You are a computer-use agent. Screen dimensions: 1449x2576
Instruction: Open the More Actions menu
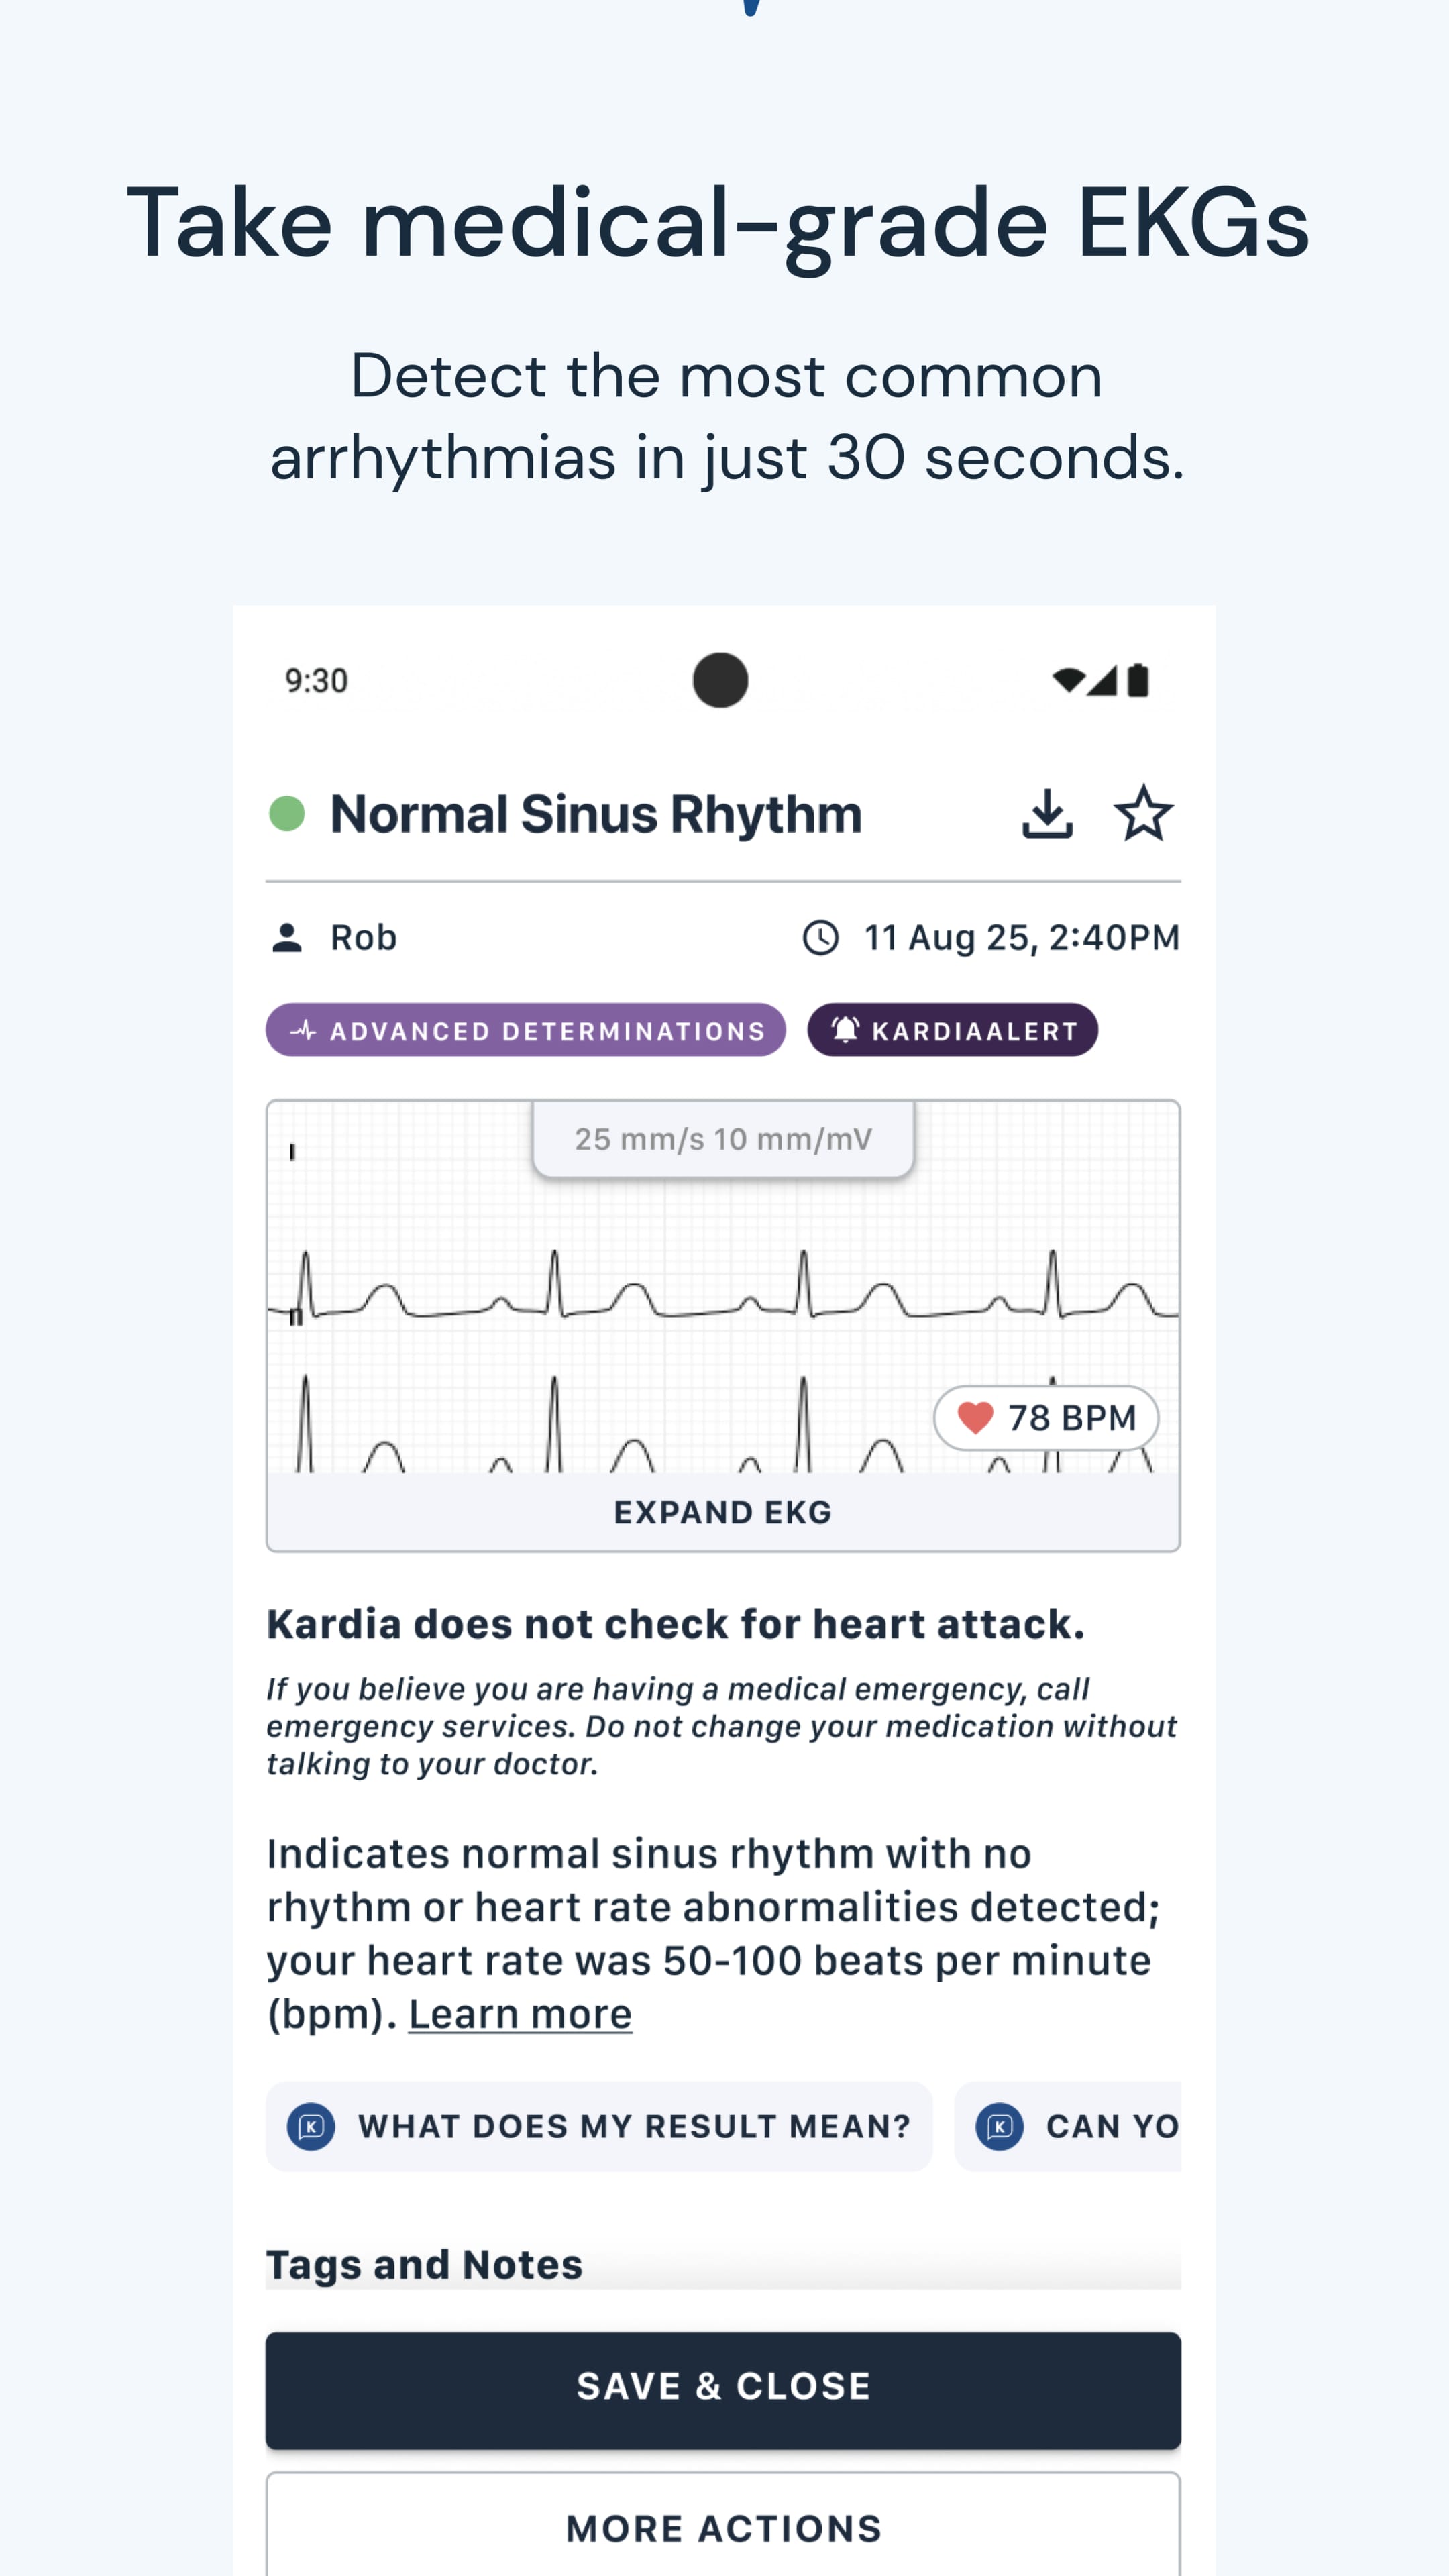[723, 2528]
